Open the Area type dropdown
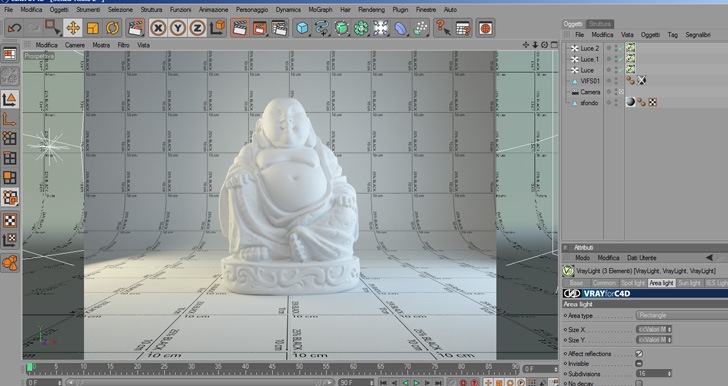 click(x=682, y=315)
